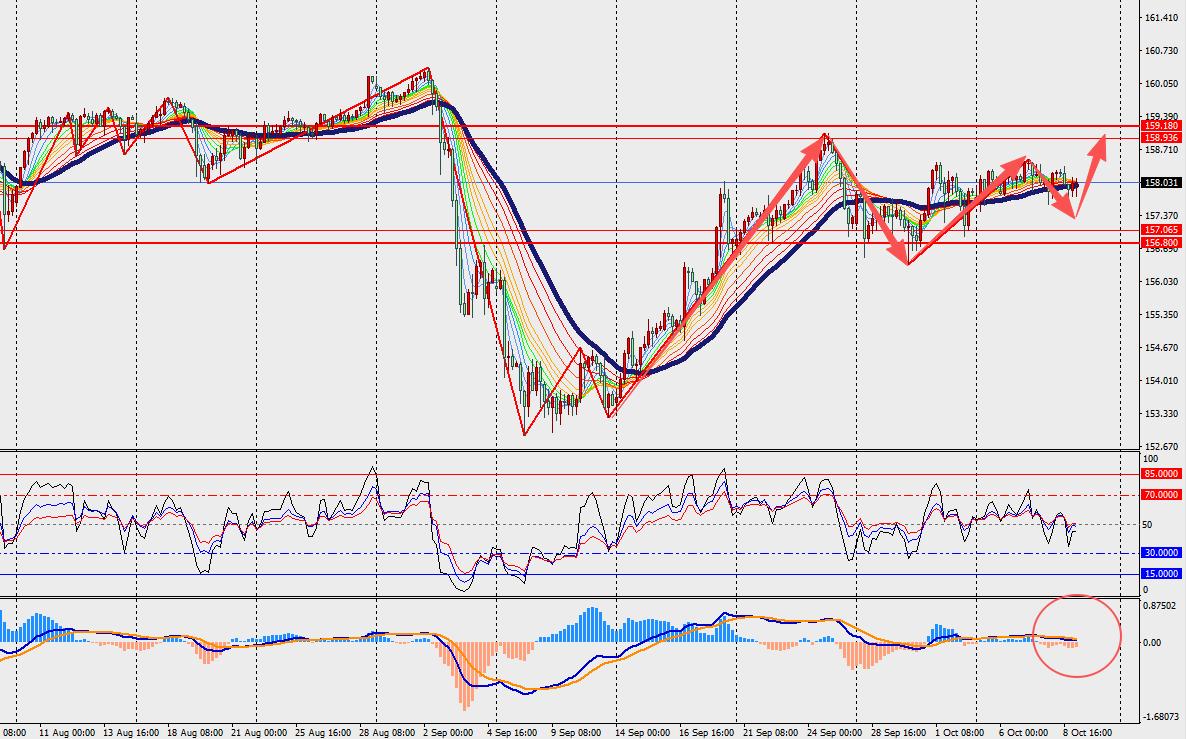The width and height of the screenshot is (1187, 739).
Task: Click the red 158.936 price level label
Action: 1161,138
